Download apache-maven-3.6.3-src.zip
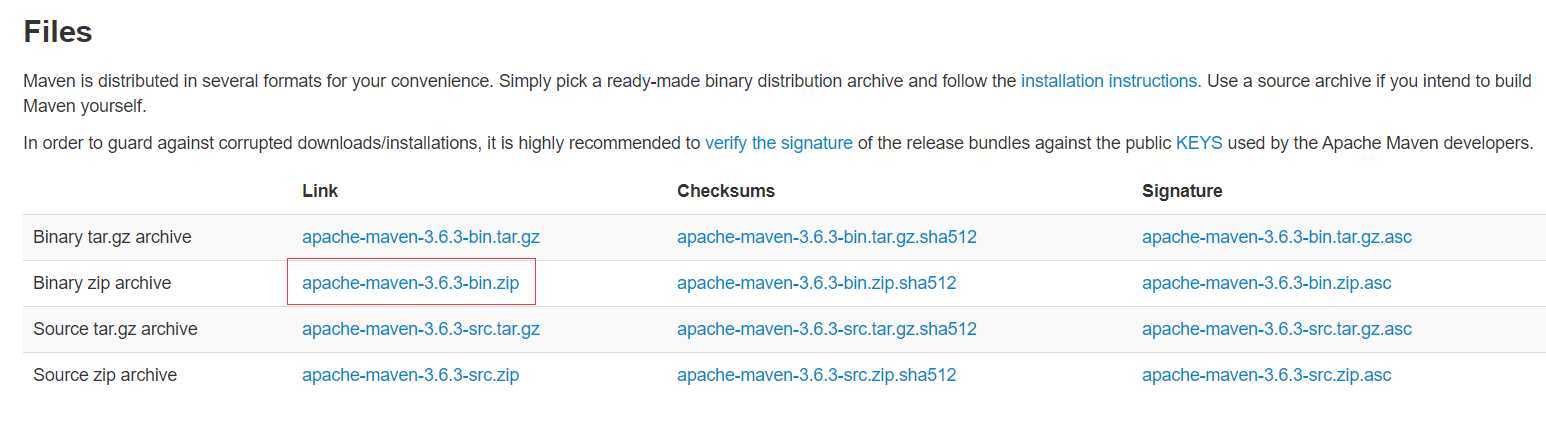This screenshot has width=1546, height=421. click(410, 375)
